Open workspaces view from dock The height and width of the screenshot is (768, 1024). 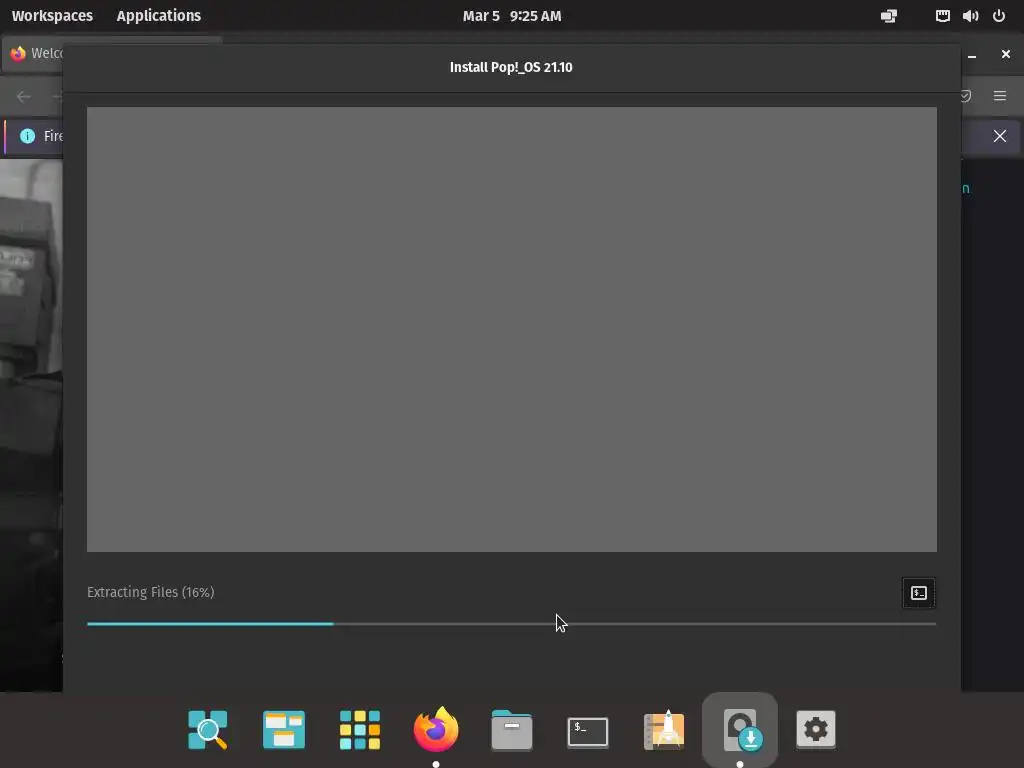click(283, 729)
